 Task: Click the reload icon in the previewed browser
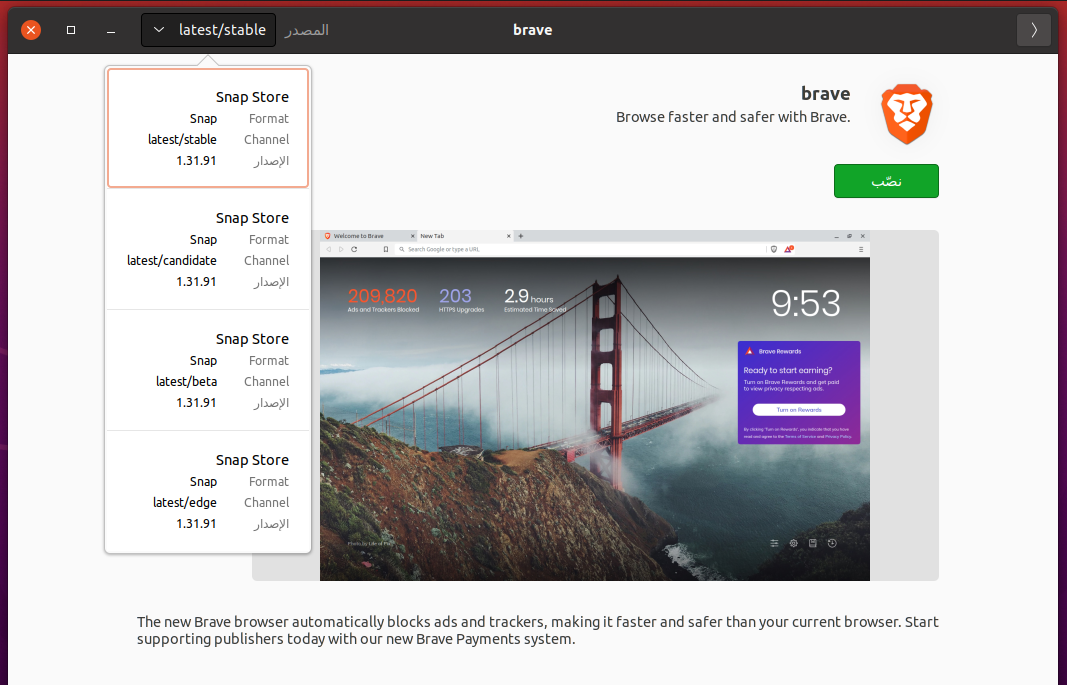tap(354, 249)
